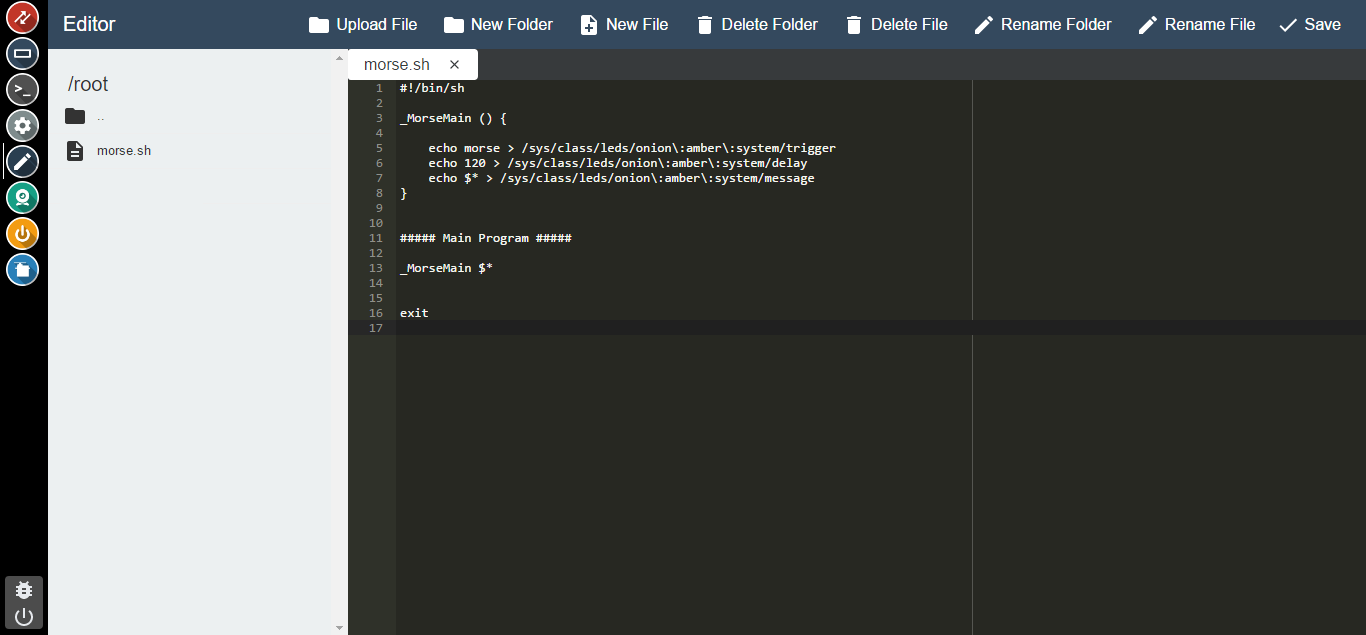1366x635 pixels.
Task: Click the 'echo morse' trigger line
Action: tap(632, 148)
